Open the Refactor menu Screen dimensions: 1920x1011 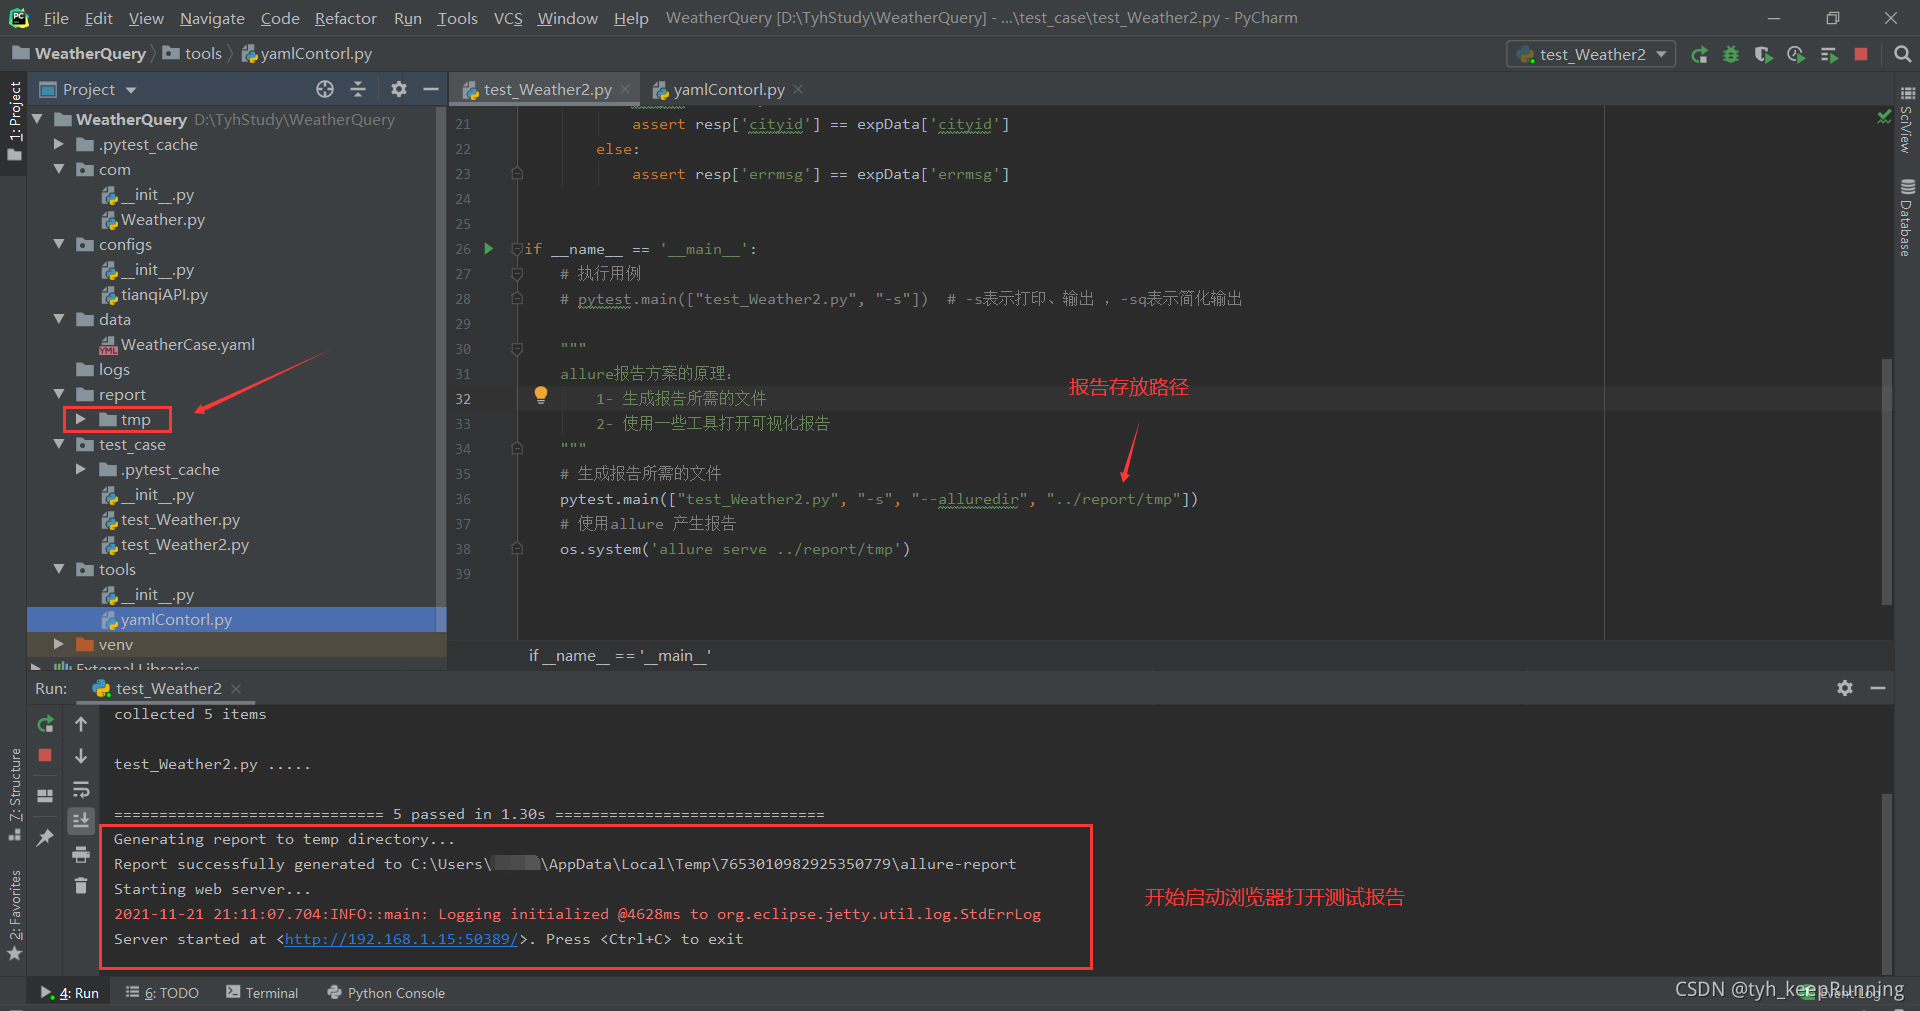(345, 18)
